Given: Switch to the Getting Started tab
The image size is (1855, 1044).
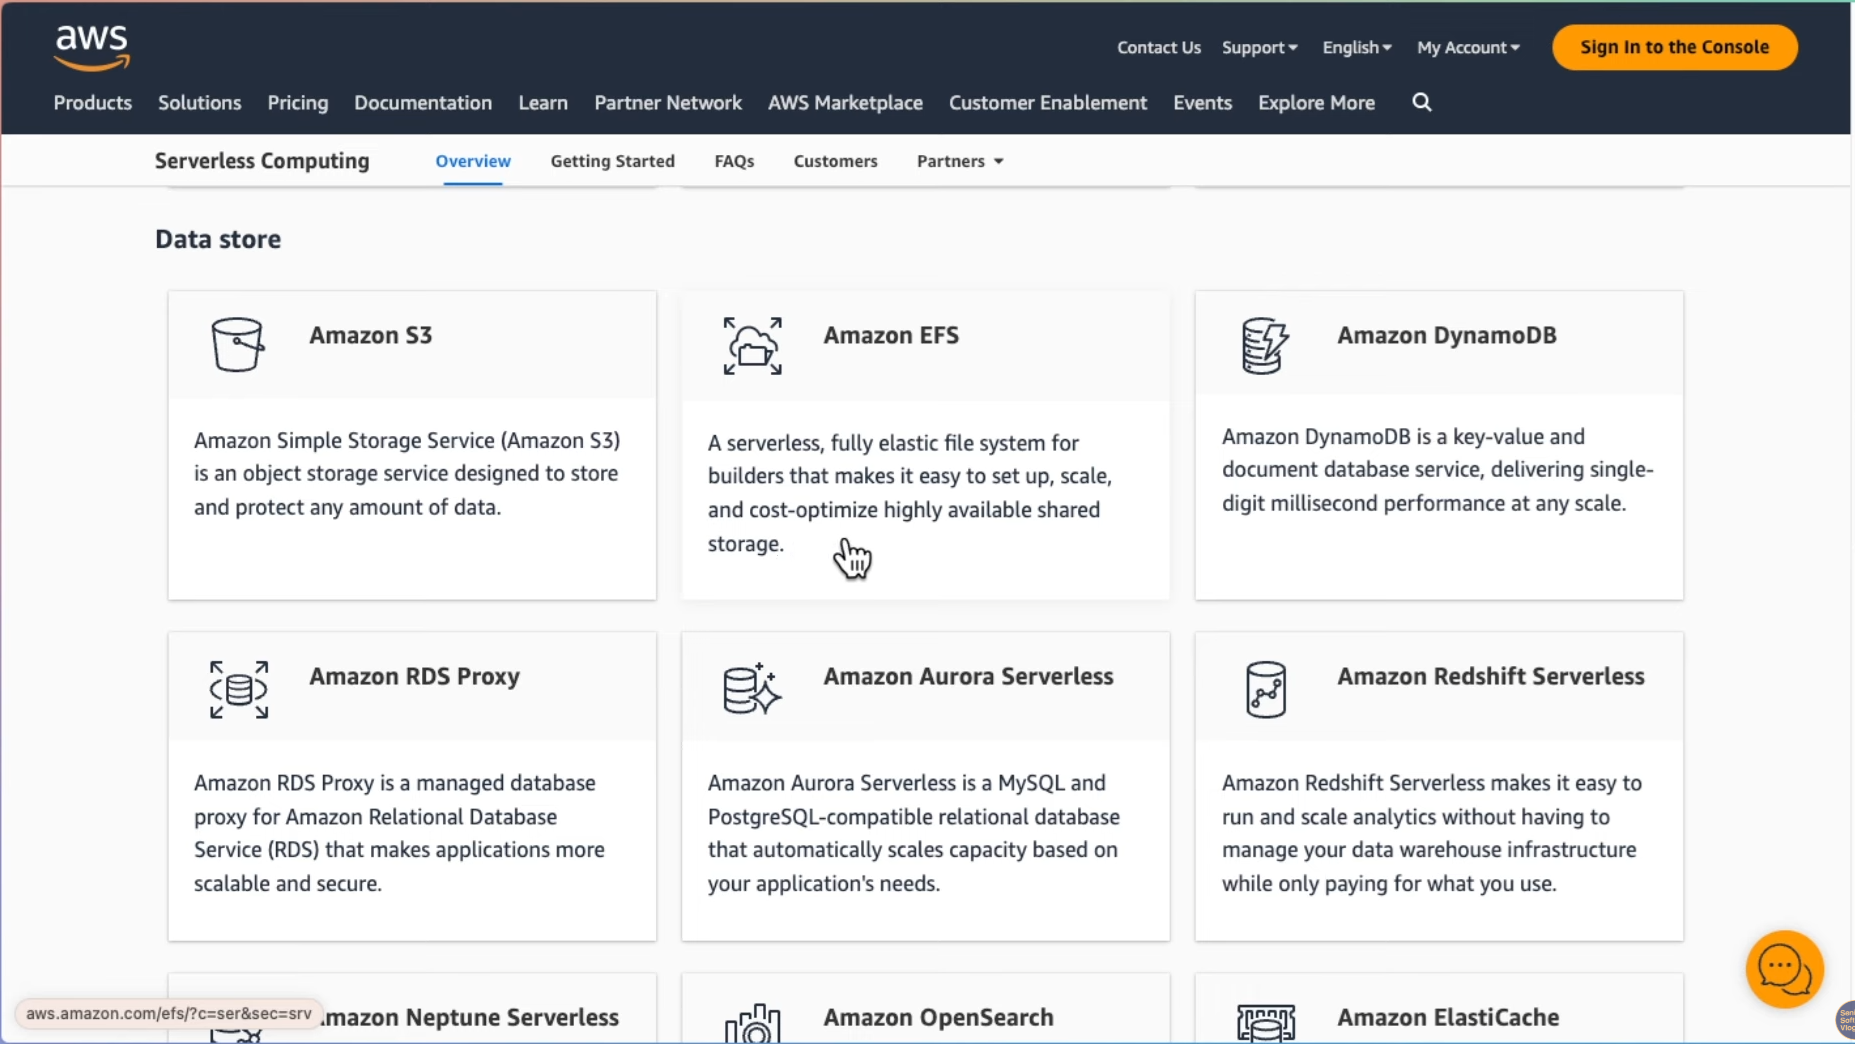Looking at the screenshot, I should (x=612, y=161).
